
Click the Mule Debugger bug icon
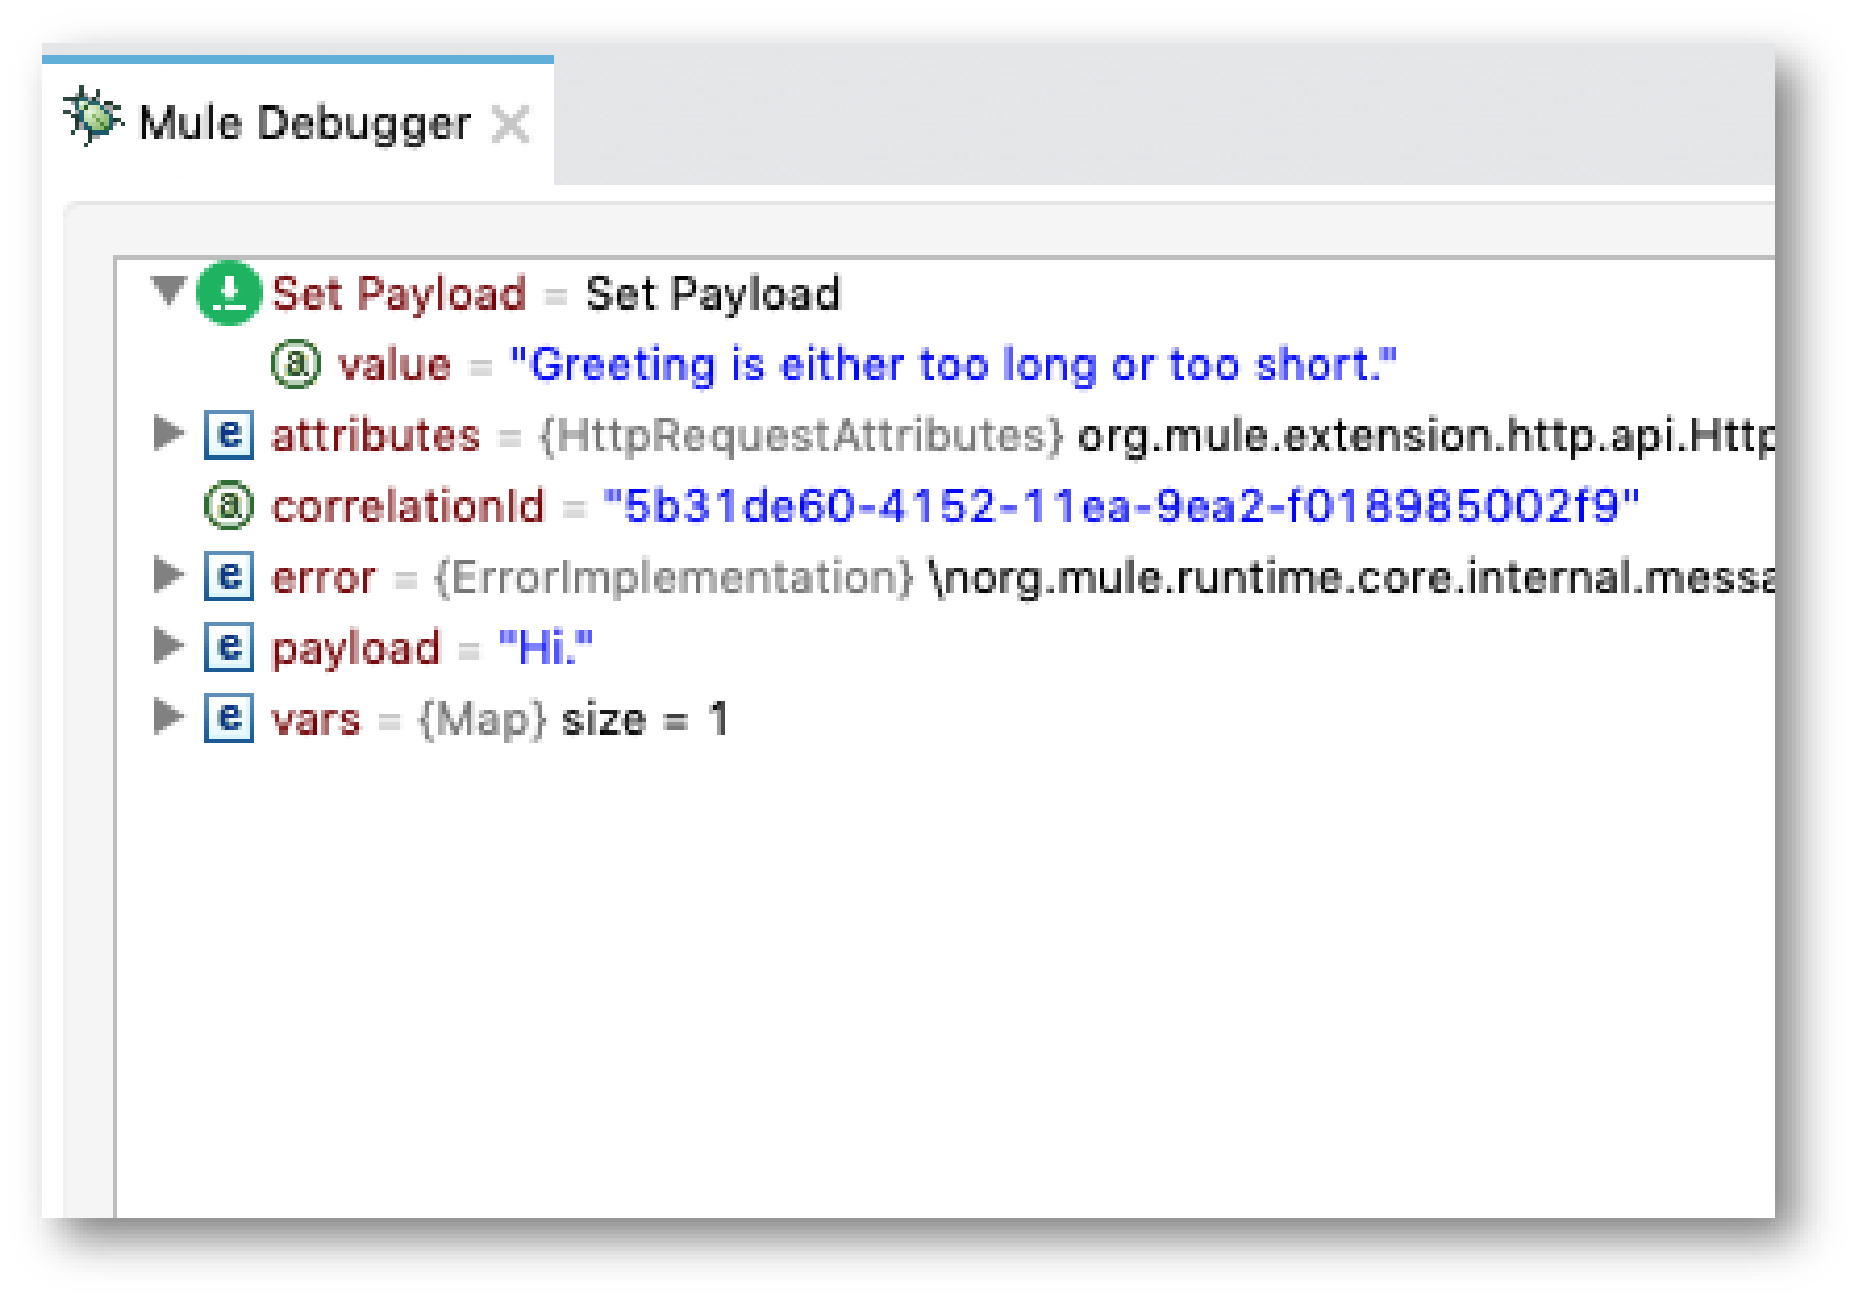pyautogui.click(x=92, y=118)
